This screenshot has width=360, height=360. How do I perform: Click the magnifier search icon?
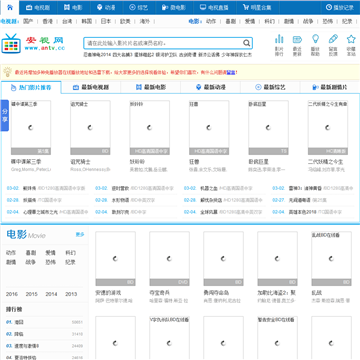tap(247, 43)
